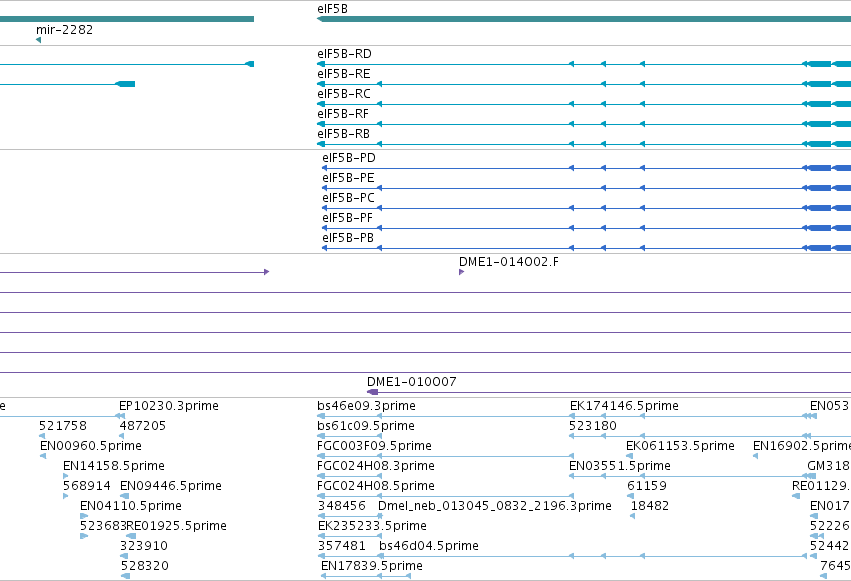Click the bs46d04.5prime EST label
This screenshot has height=581, width=851.
[x=429, y=546]
